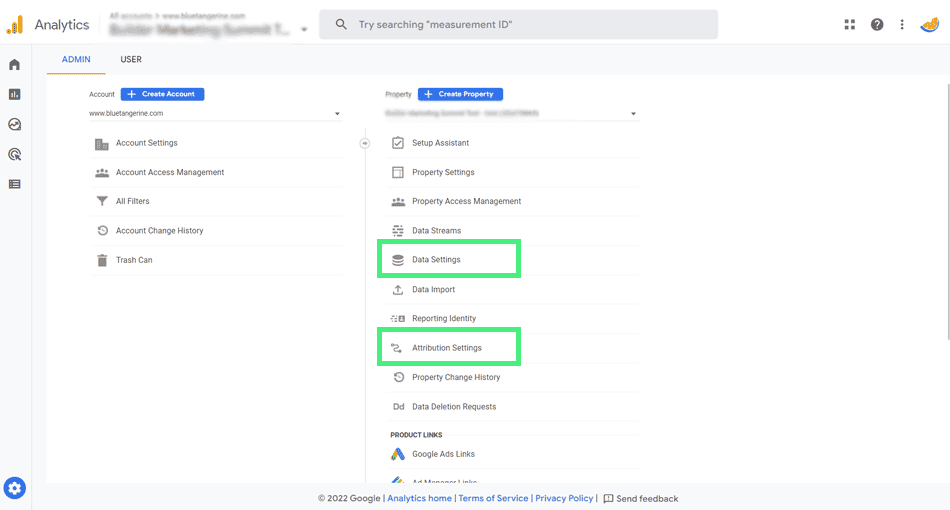Image resolution: width=950 pixels, height=510 pixels.
Task: Open the property selector dropdown
Action: (511, 113)
